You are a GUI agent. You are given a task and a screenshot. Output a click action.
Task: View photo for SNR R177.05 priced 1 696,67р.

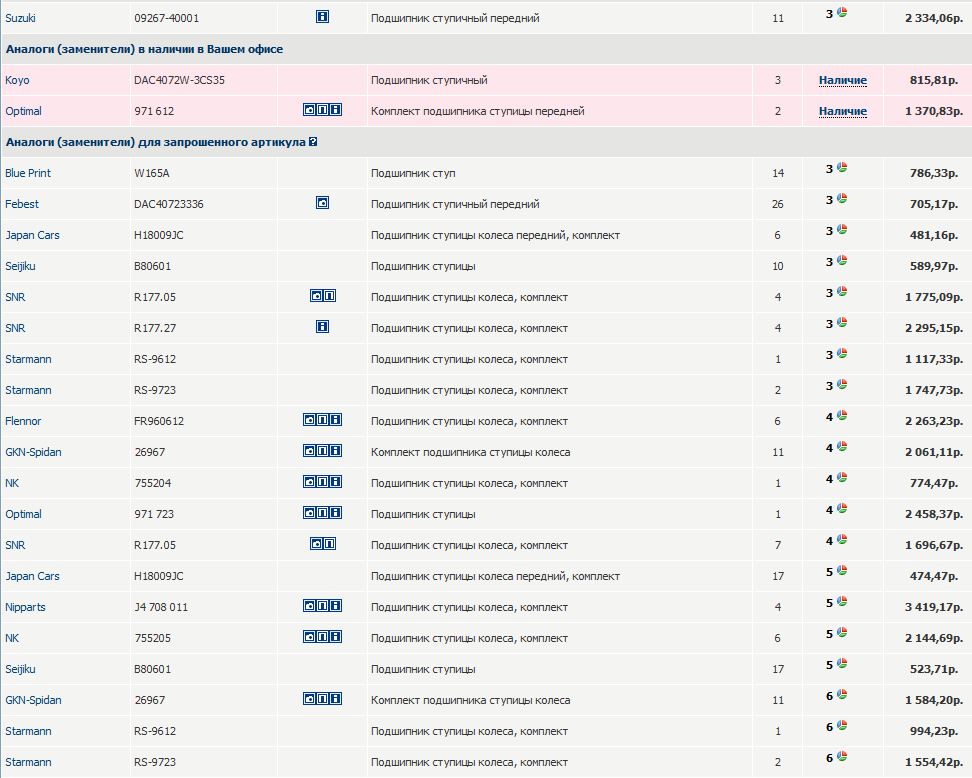click(x=316, y=544)
